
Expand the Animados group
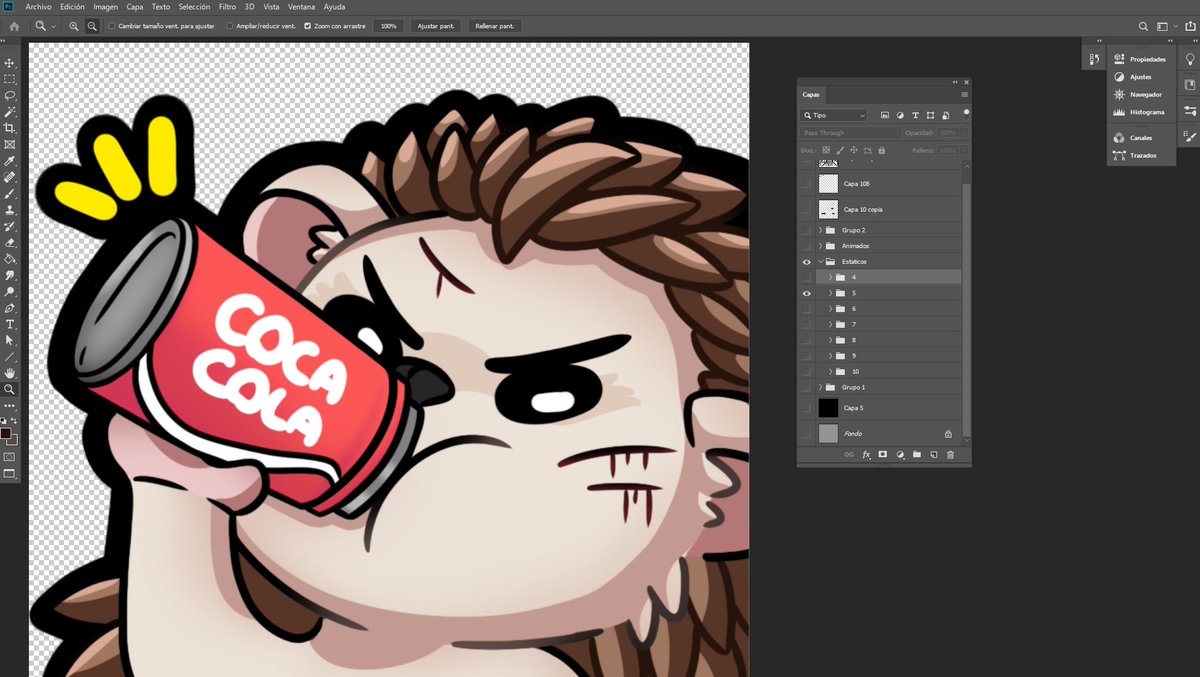tap(821, 246)
